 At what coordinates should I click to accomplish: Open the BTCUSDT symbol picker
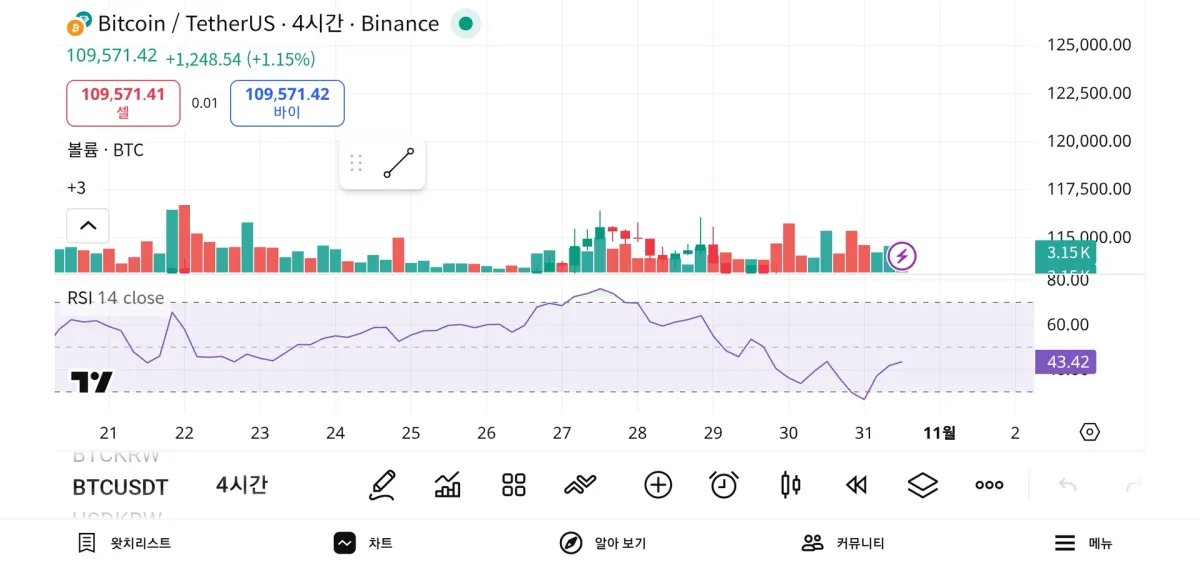point(120,487)
